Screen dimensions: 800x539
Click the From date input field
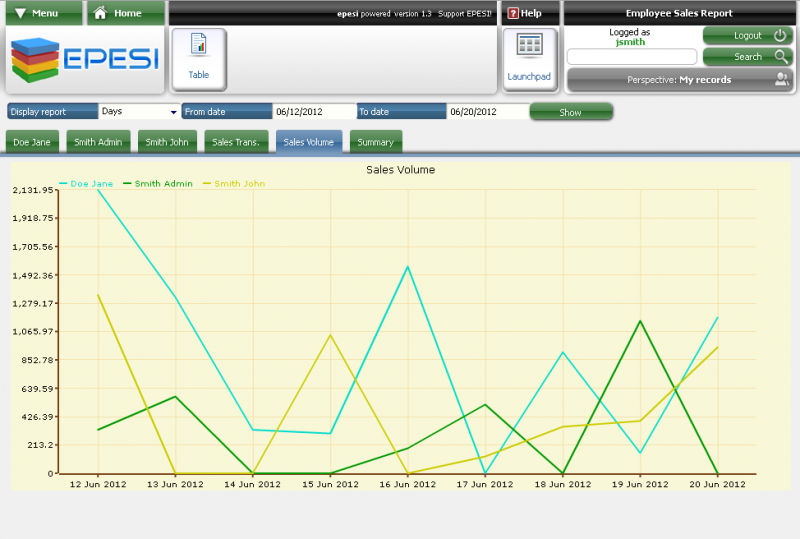point(314,112)
